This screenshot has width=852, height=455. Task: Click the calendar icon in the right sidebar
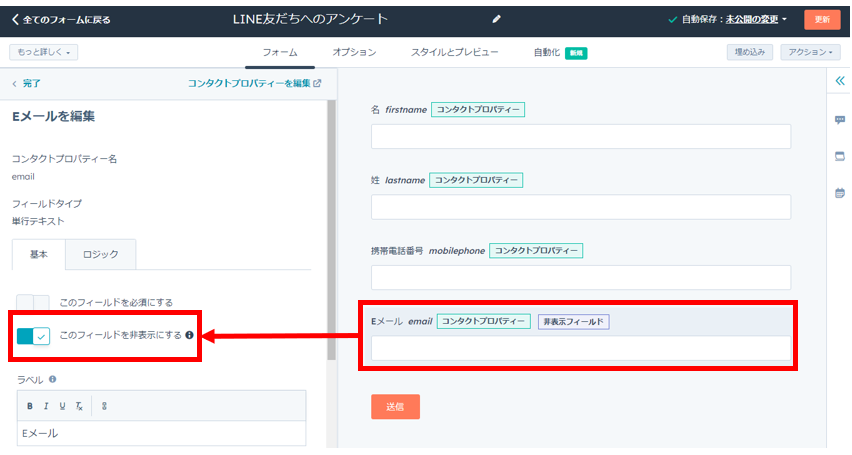click(839, 193)
